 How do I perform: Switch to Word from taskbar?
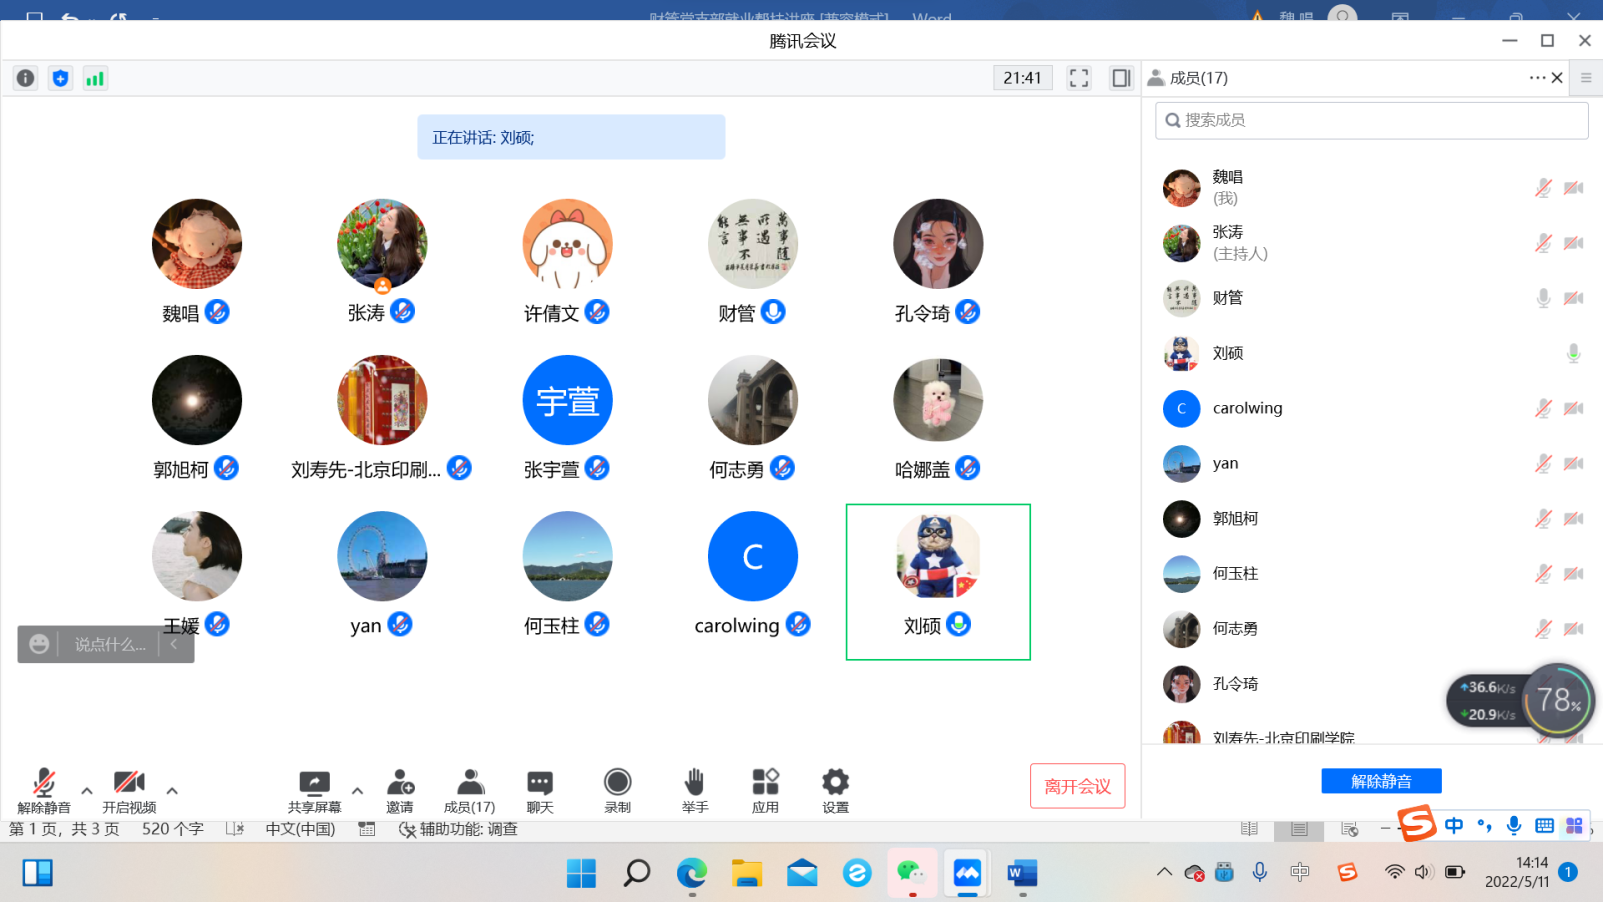coord(1022,873)
